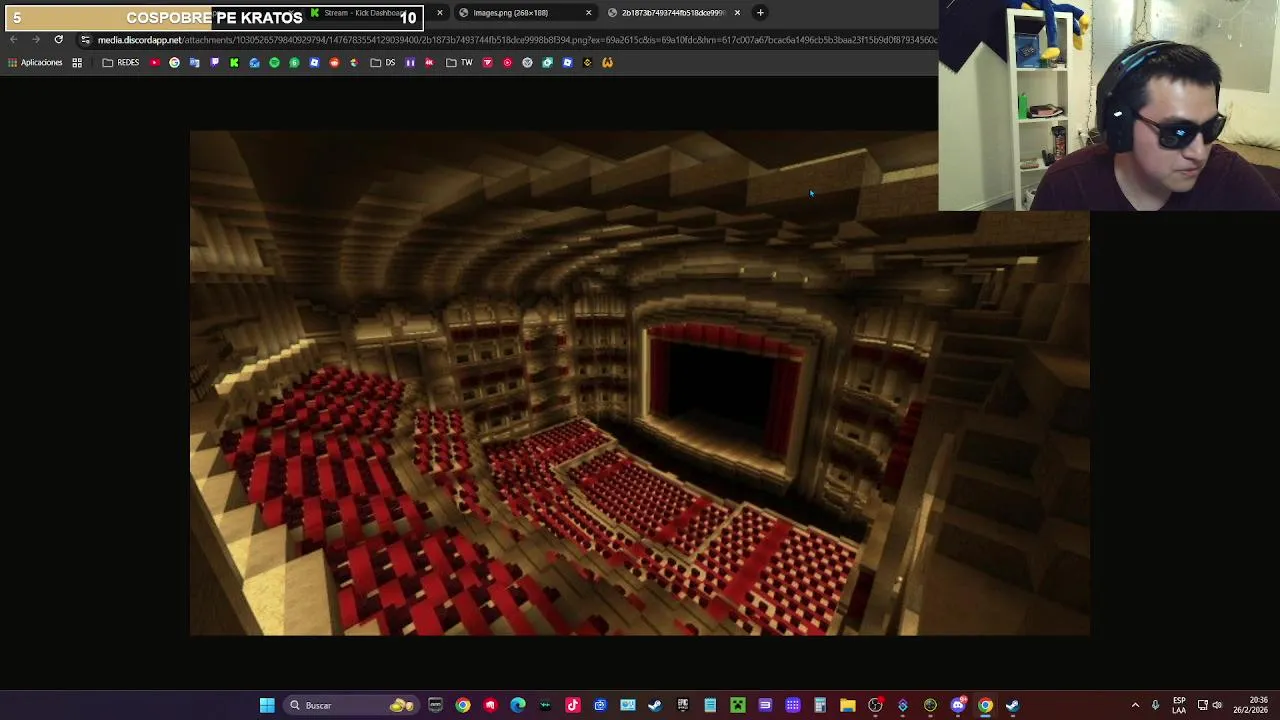Open the Spotify bookmark
This screenshot has height=720, width=1280.
coord(274,62)
